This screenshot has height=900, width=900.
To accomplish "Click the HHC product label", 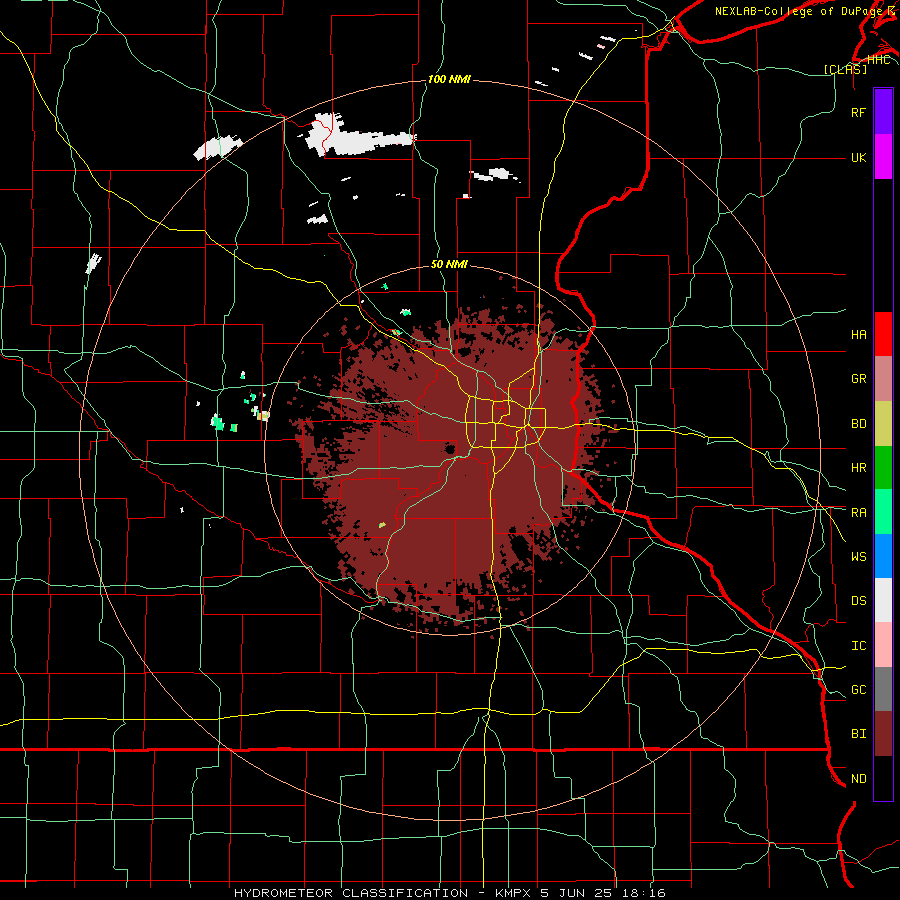I will click(x=878, y=60).
